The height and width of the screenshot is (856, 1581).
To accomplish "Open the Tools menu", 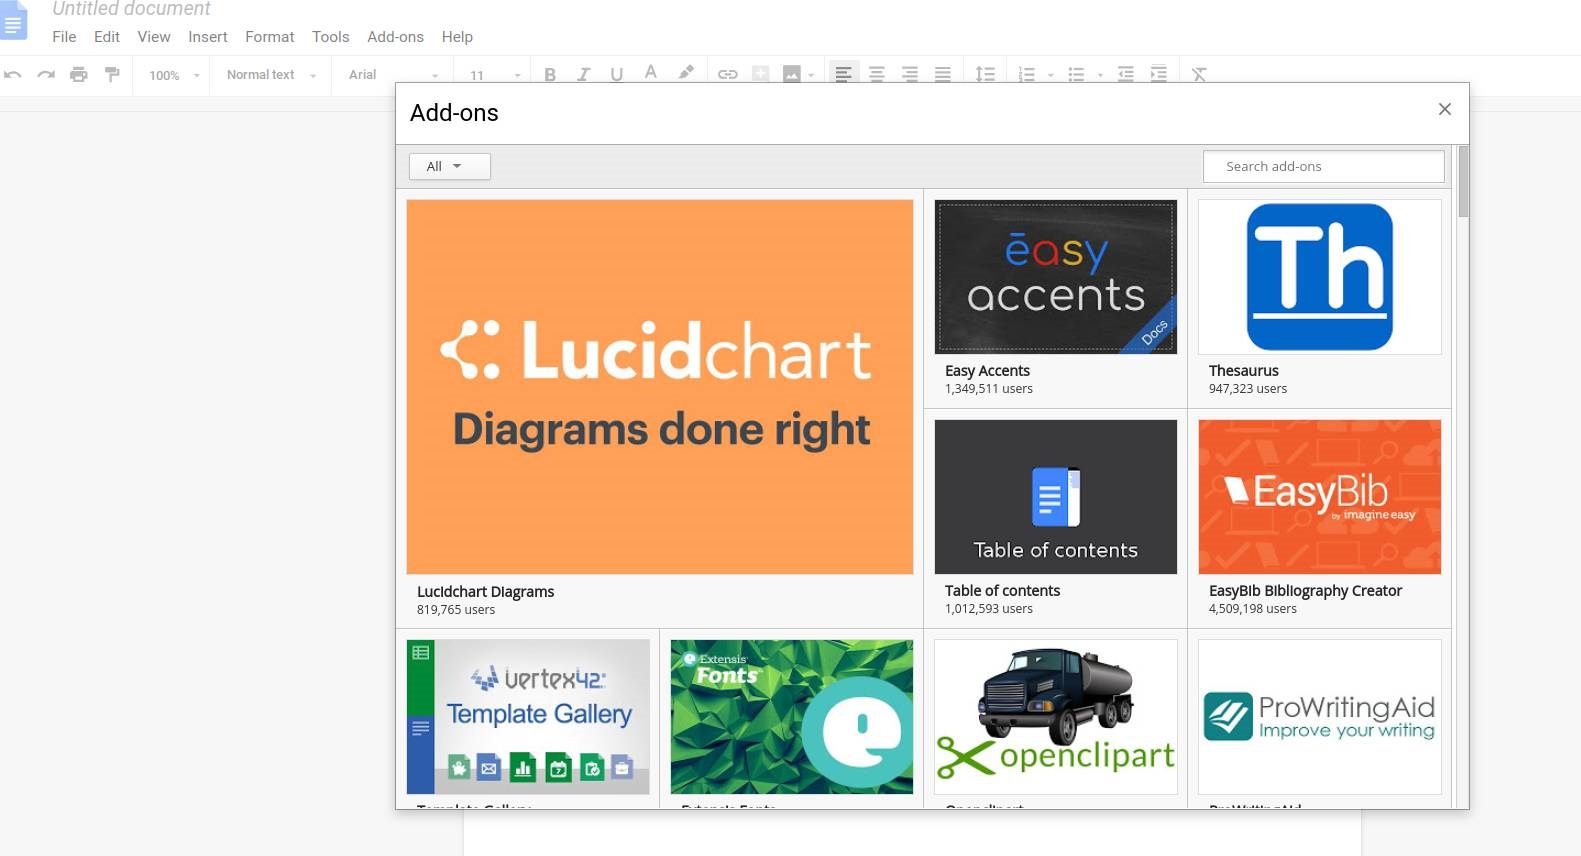I will pos(331,37).
